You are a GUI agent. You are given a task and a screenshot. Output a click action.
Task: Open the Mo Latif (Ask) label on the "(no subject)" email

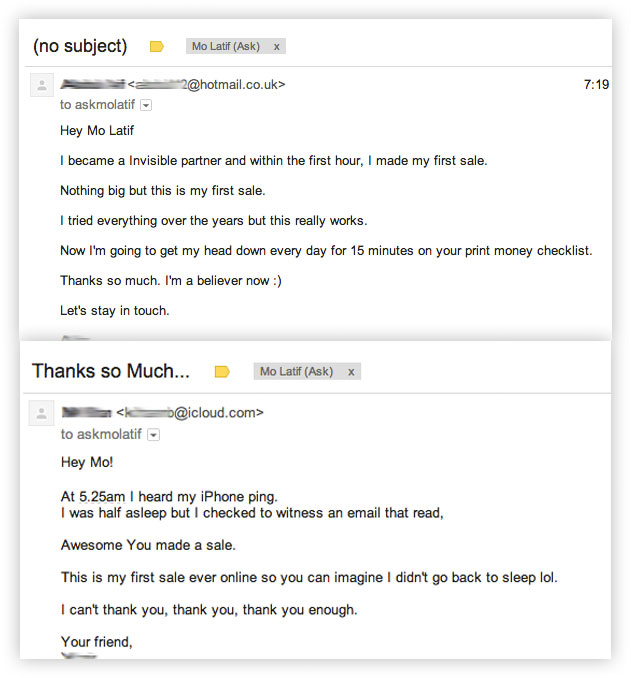(x=226, y=46)
